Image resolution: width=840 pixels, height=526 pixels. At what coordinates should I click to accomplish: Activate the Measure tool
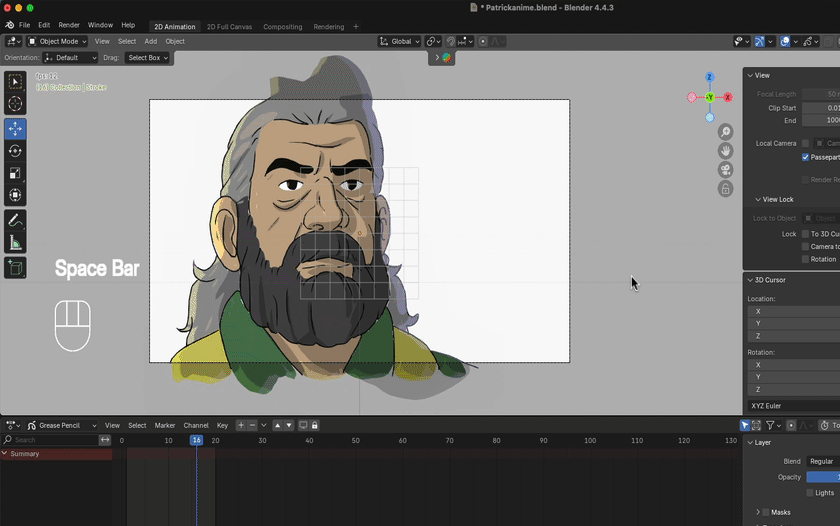tap(15, 242)
